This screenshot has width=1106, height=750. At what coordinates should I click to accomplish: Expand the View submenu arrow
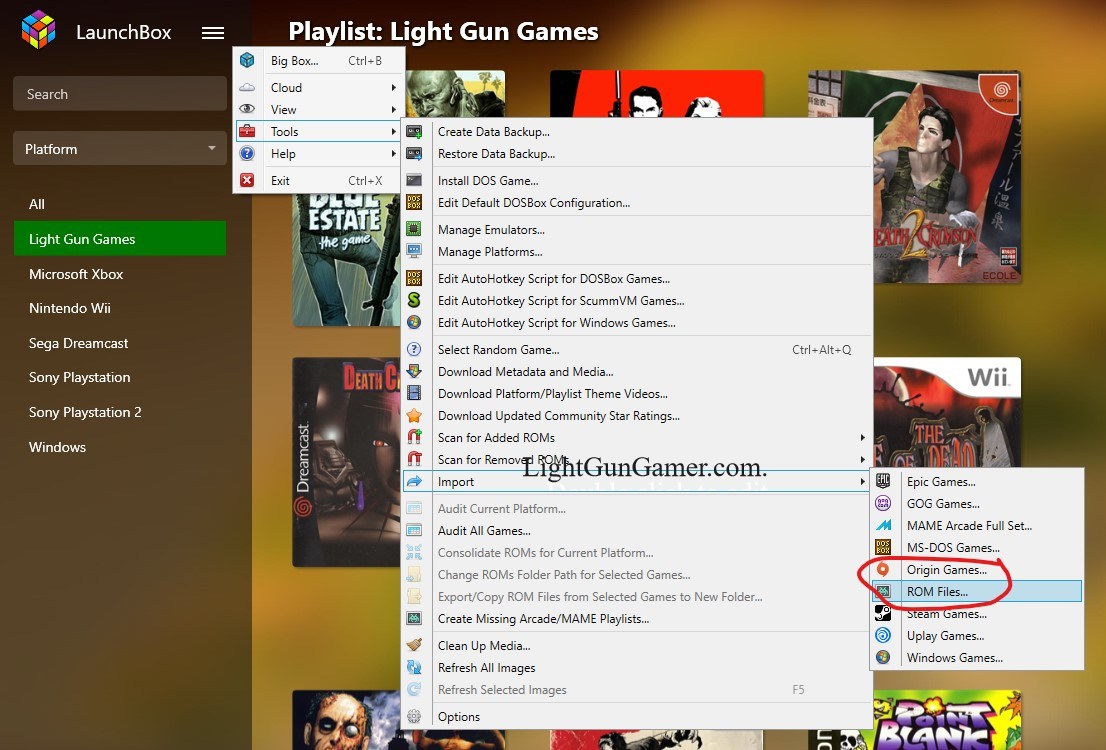[x=394, y=109]
